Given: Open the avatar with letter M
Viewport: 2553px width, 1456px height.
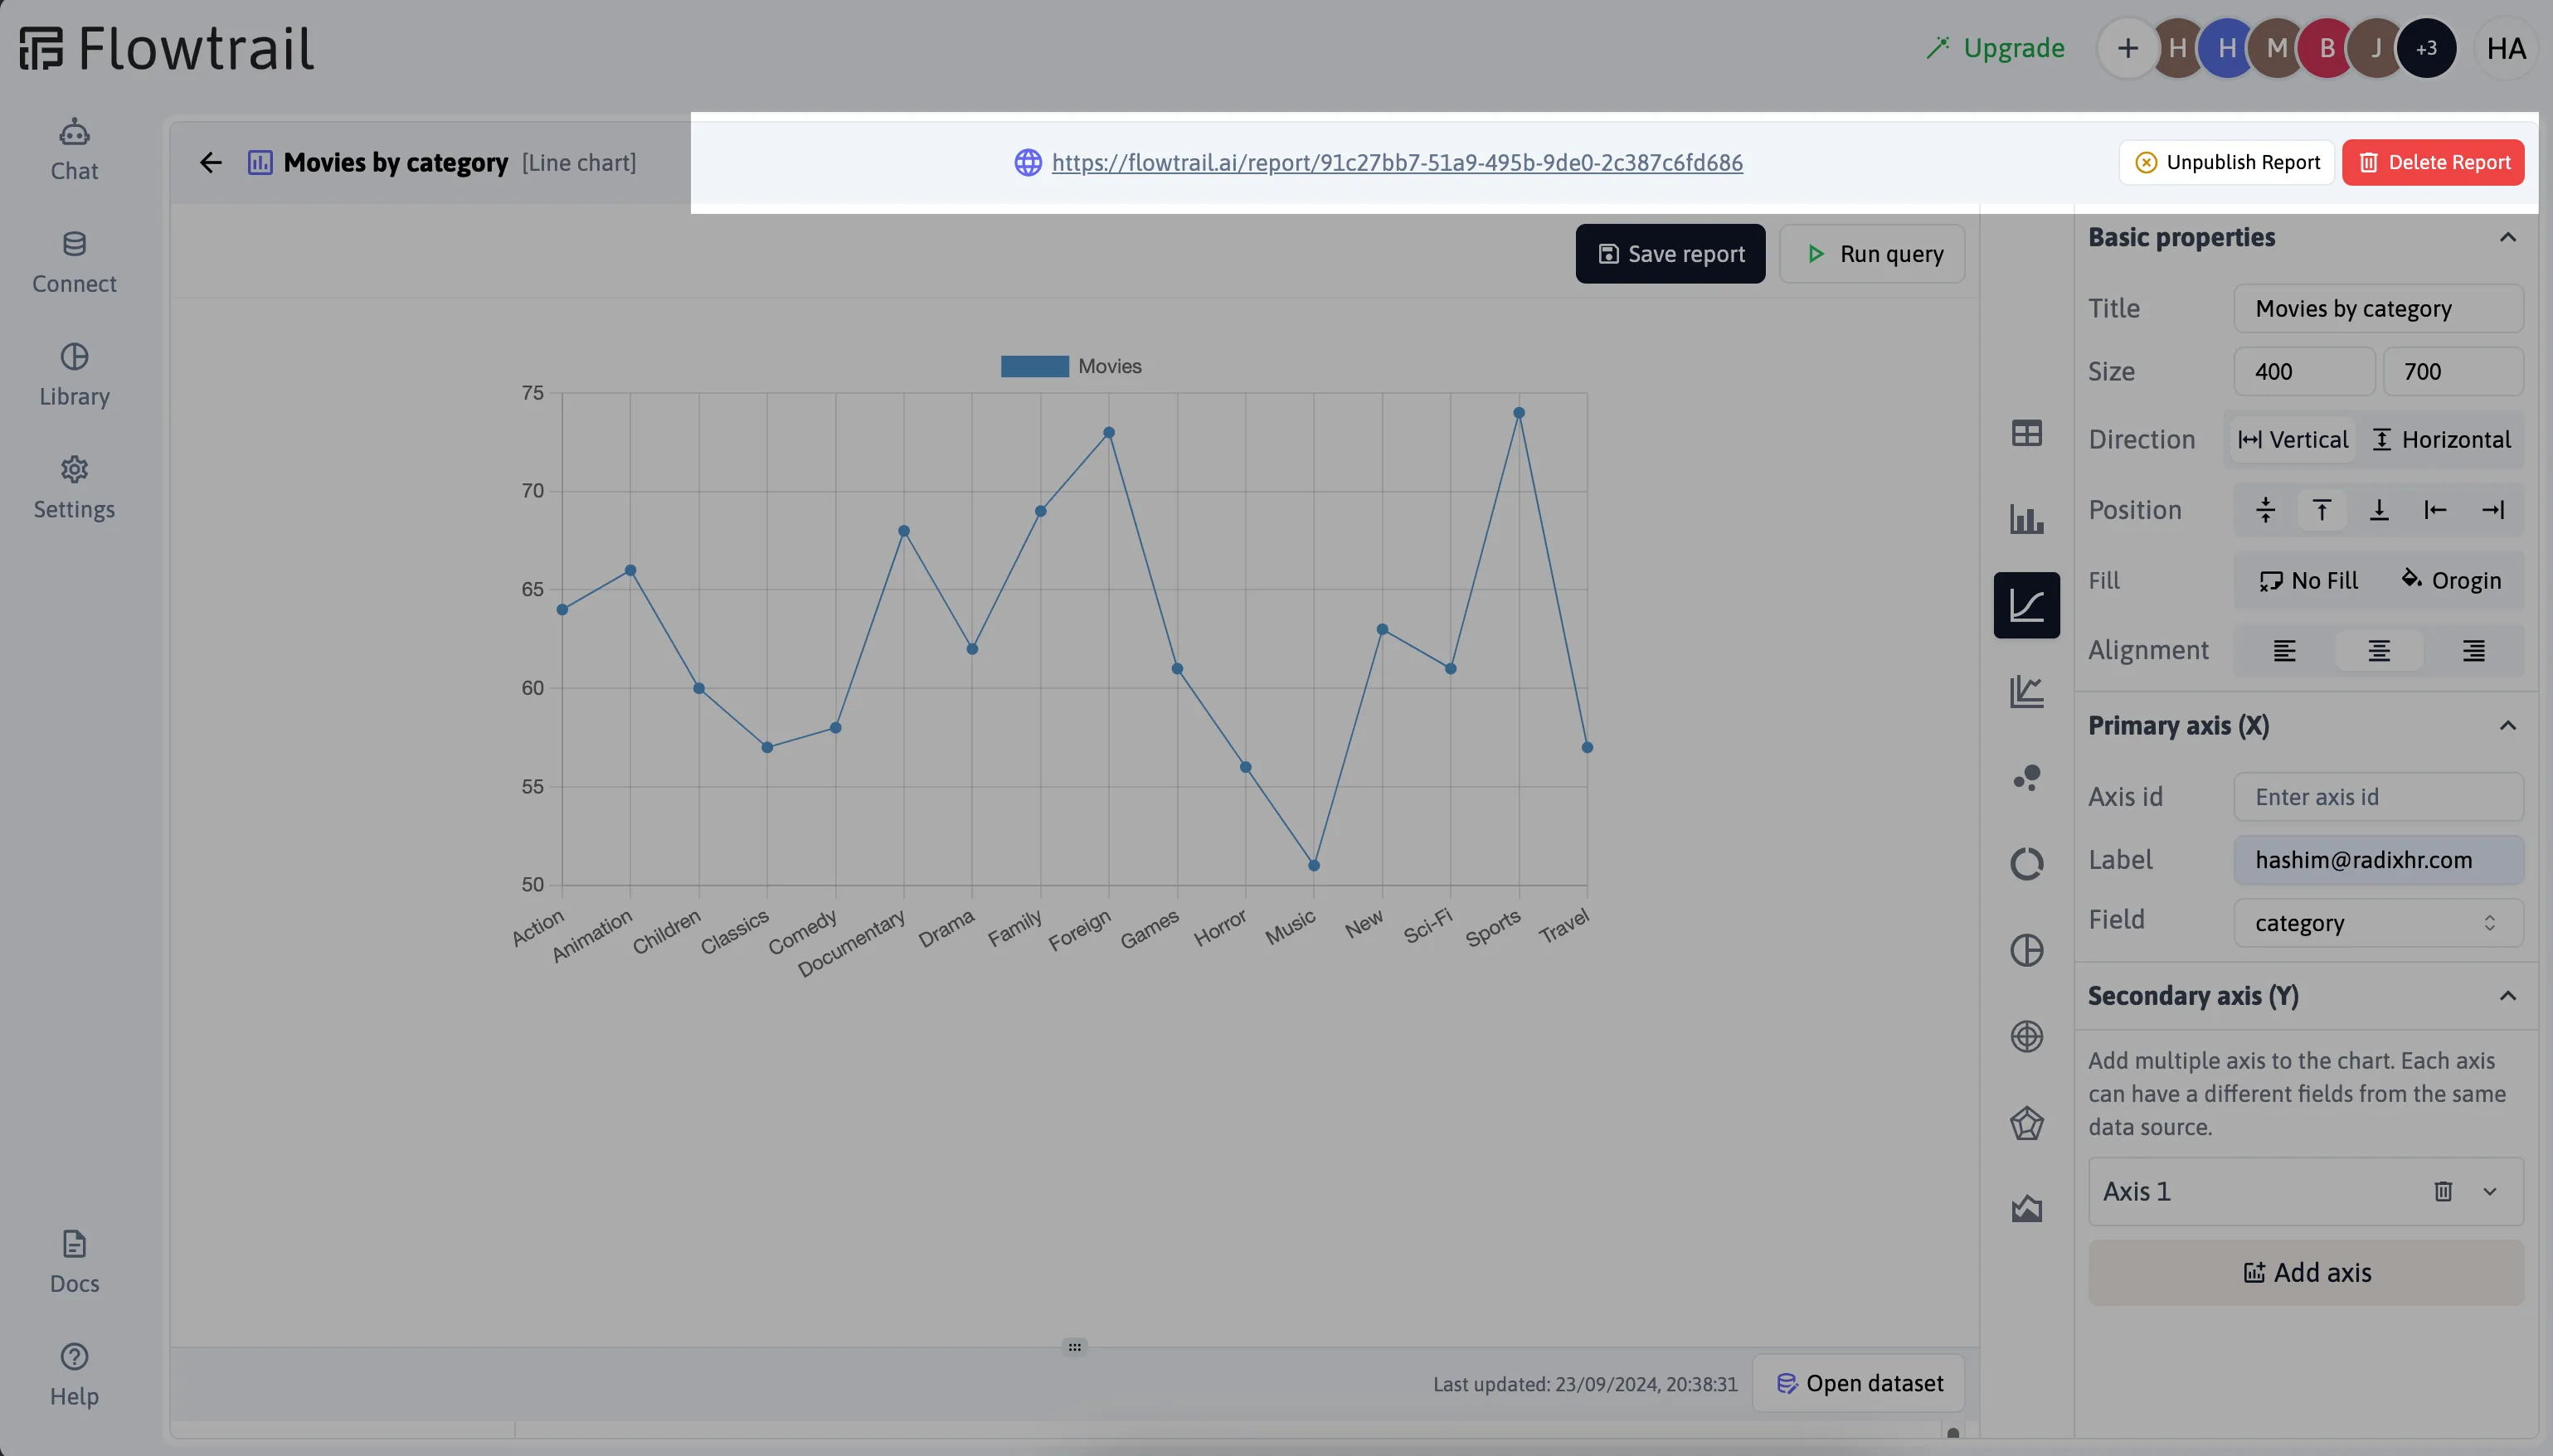Looking at the screenshot, I should [x=2276, y=48].
